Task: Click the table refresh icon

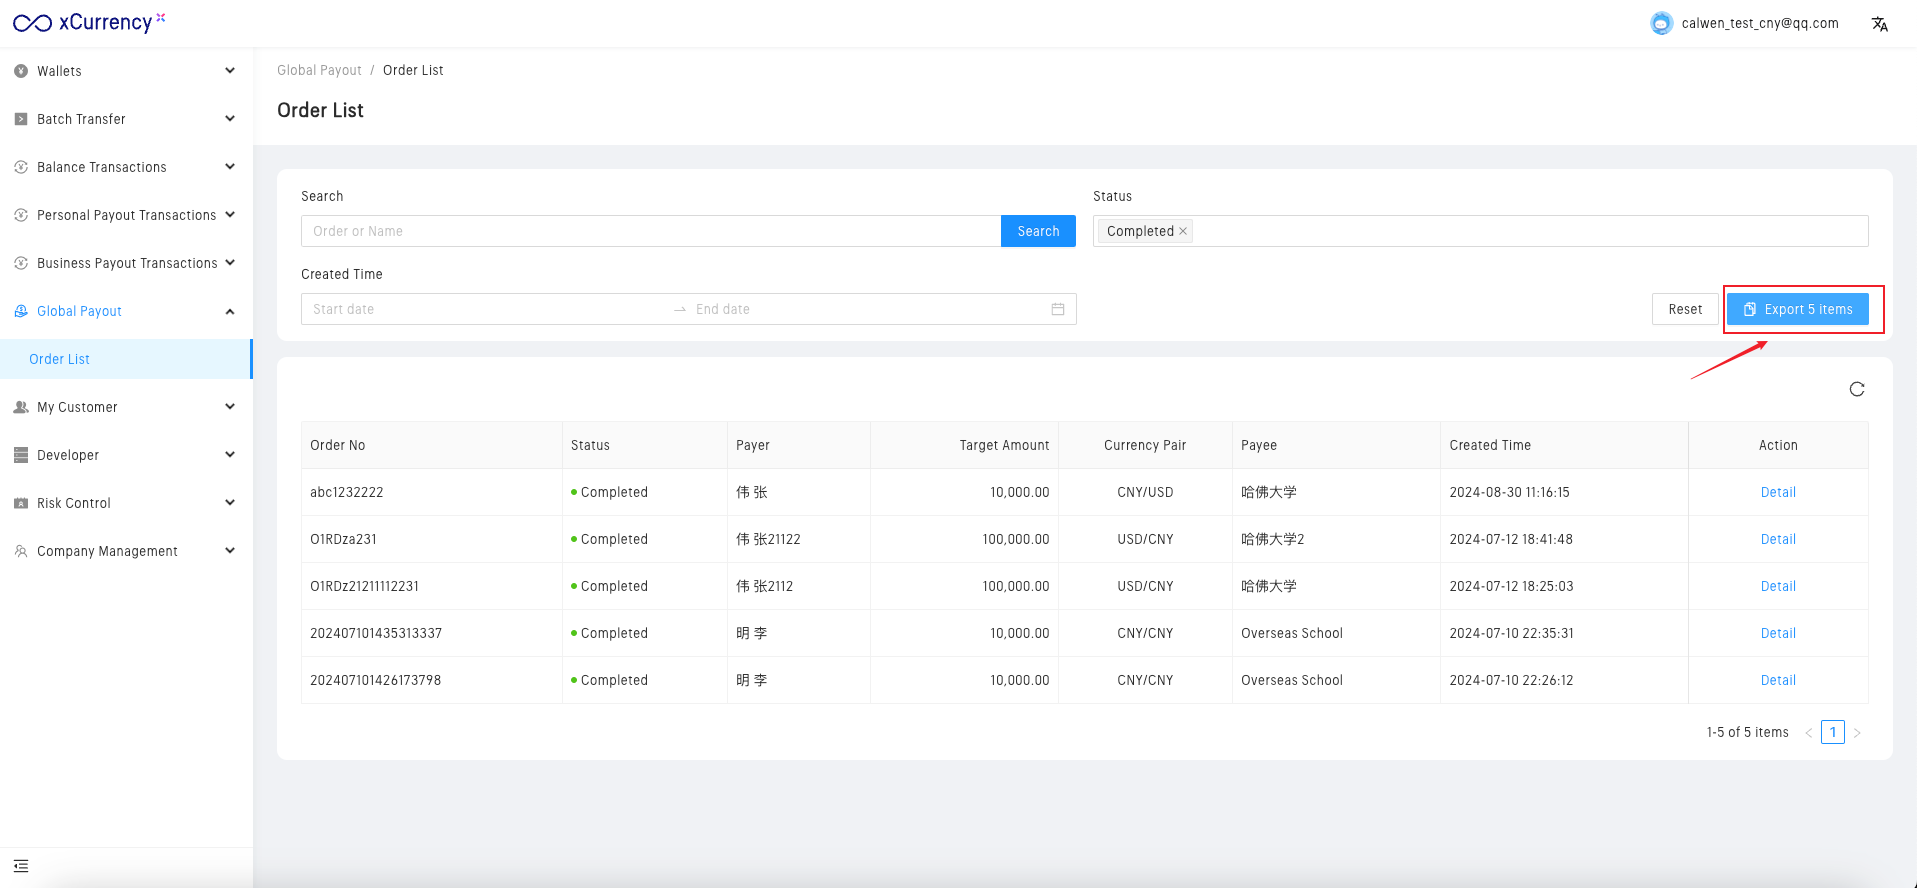Action: click(1856, 389)
